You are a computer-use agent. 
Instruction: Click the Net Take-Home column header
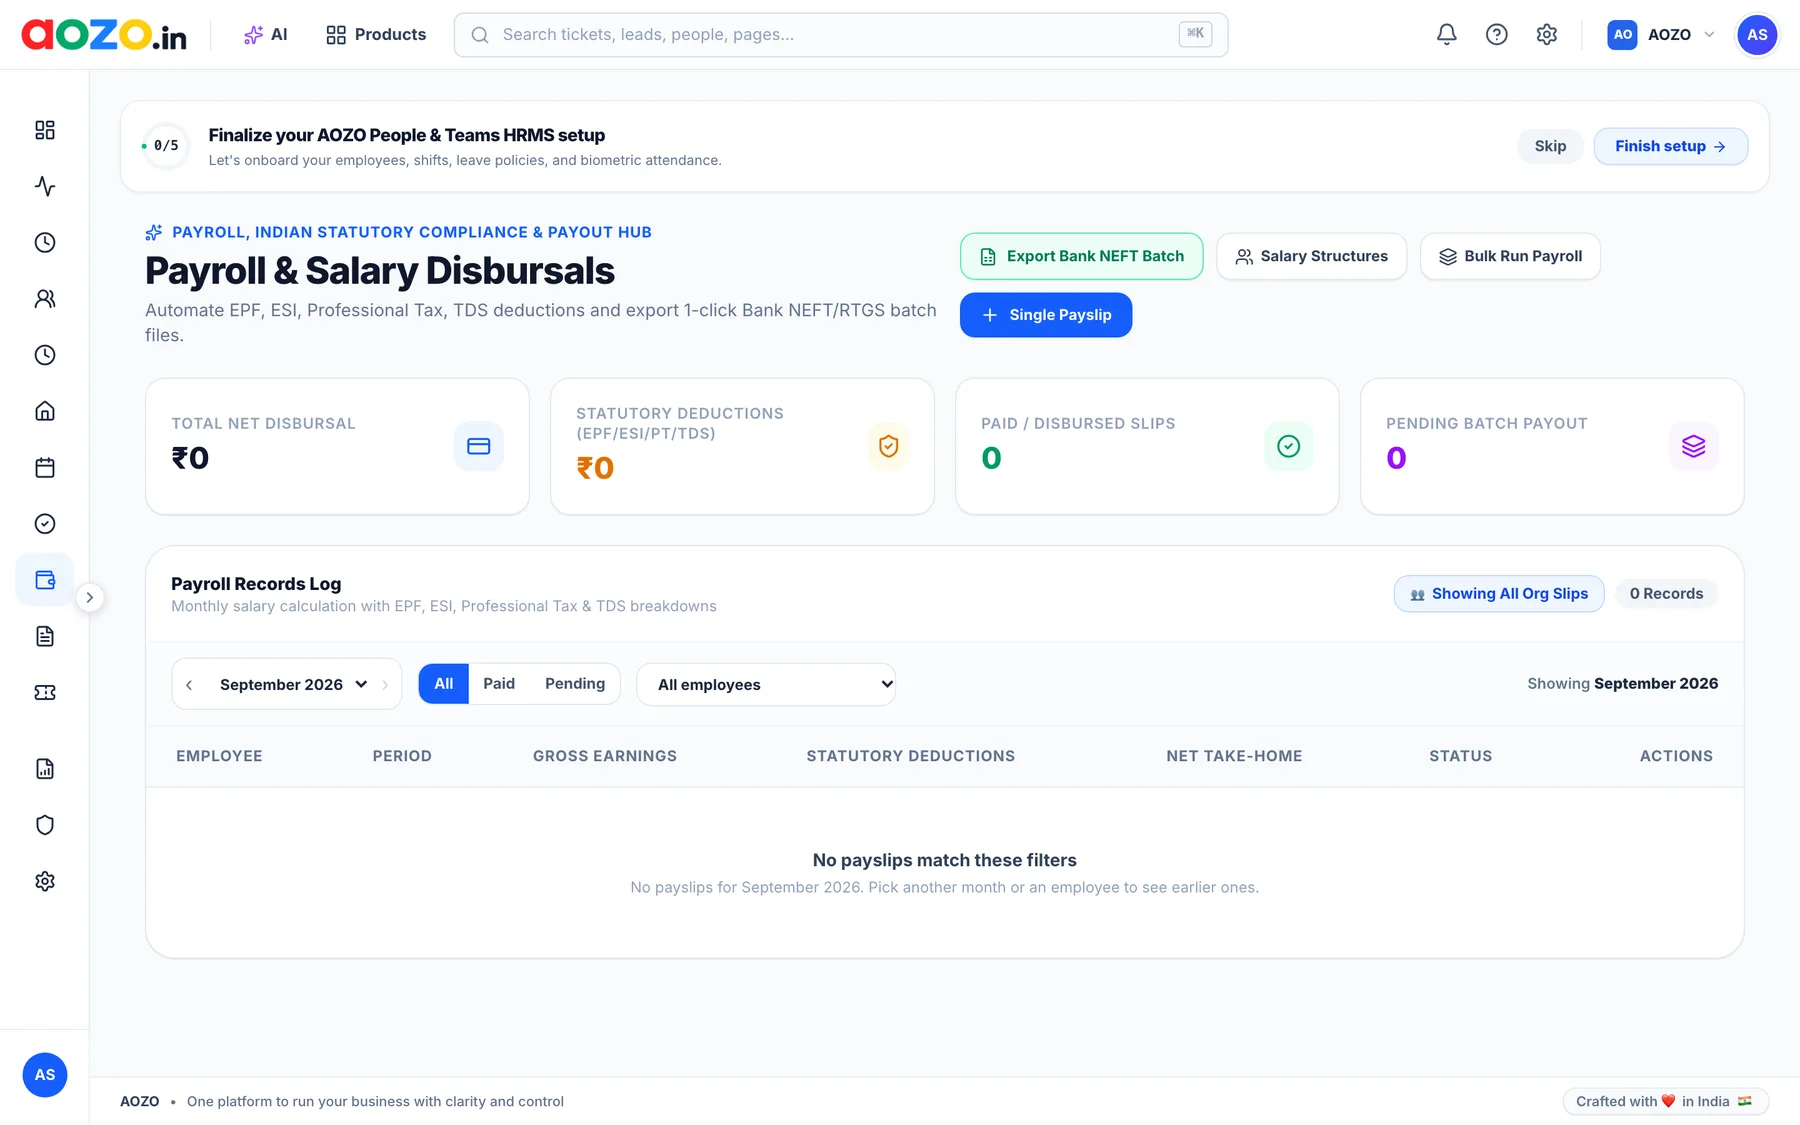[x=1234, y=757]
